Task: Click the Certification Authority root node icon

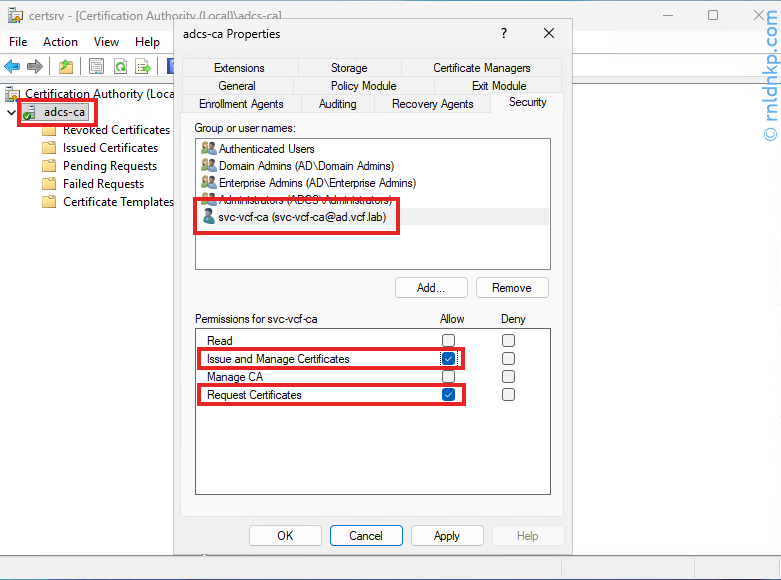Action: [13, 94]
